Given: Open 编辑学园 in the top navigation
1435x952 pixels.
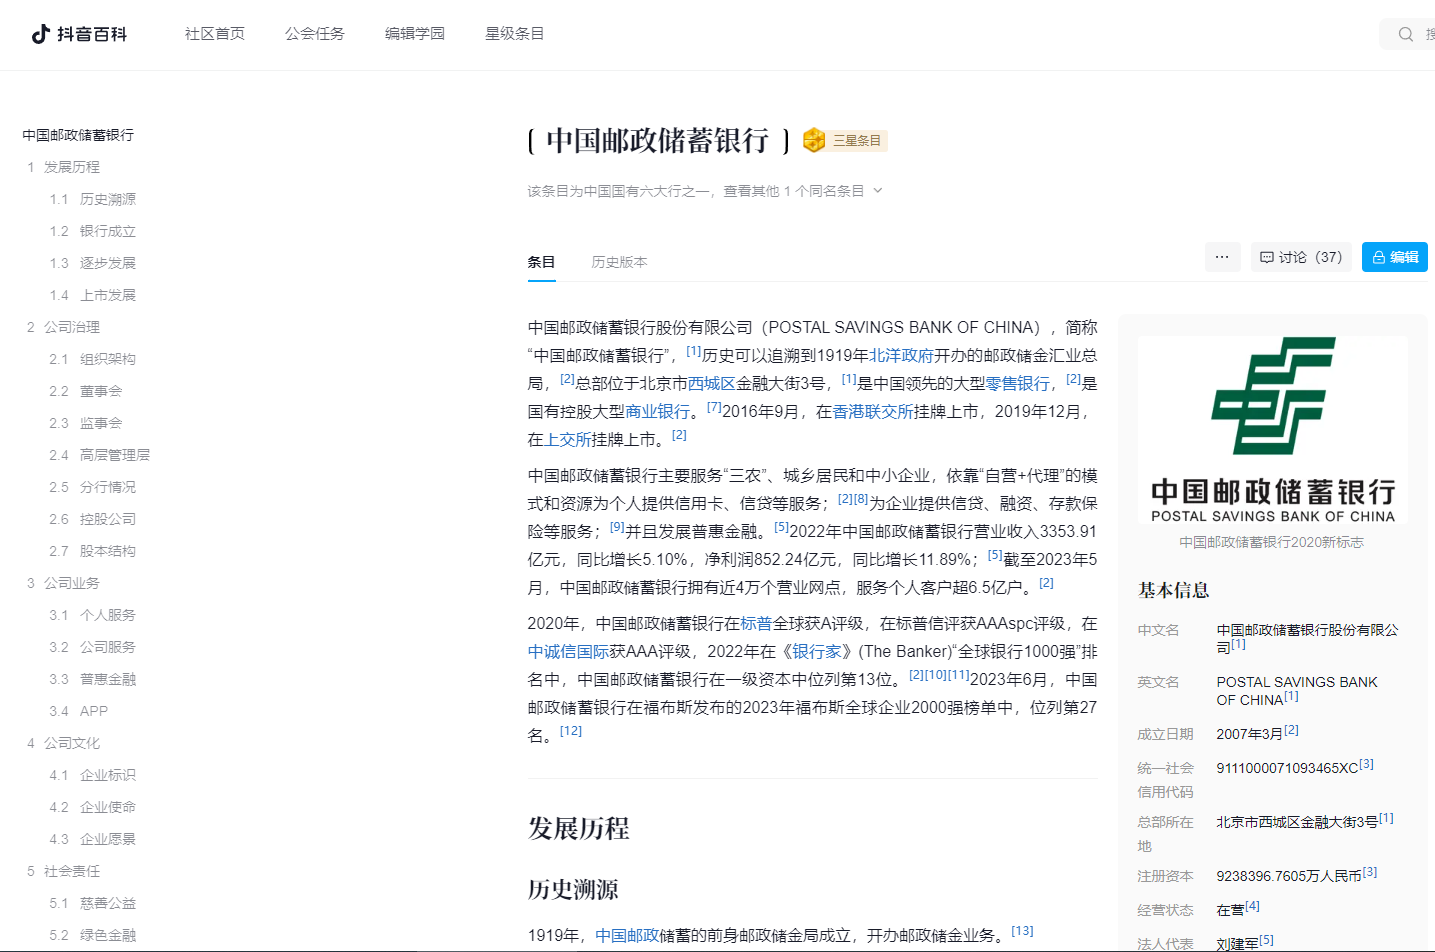Looking at the screenshot, I should (x=415, y=34).
